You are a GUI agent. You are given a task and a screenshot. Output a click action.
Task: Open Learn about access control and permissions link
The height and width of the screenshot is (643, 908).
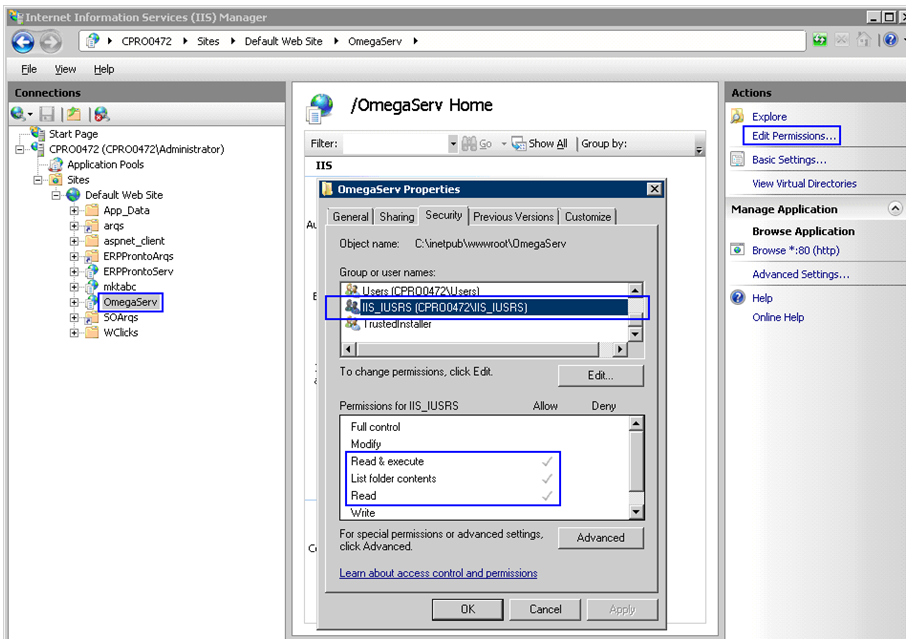[x=438, y=573]
